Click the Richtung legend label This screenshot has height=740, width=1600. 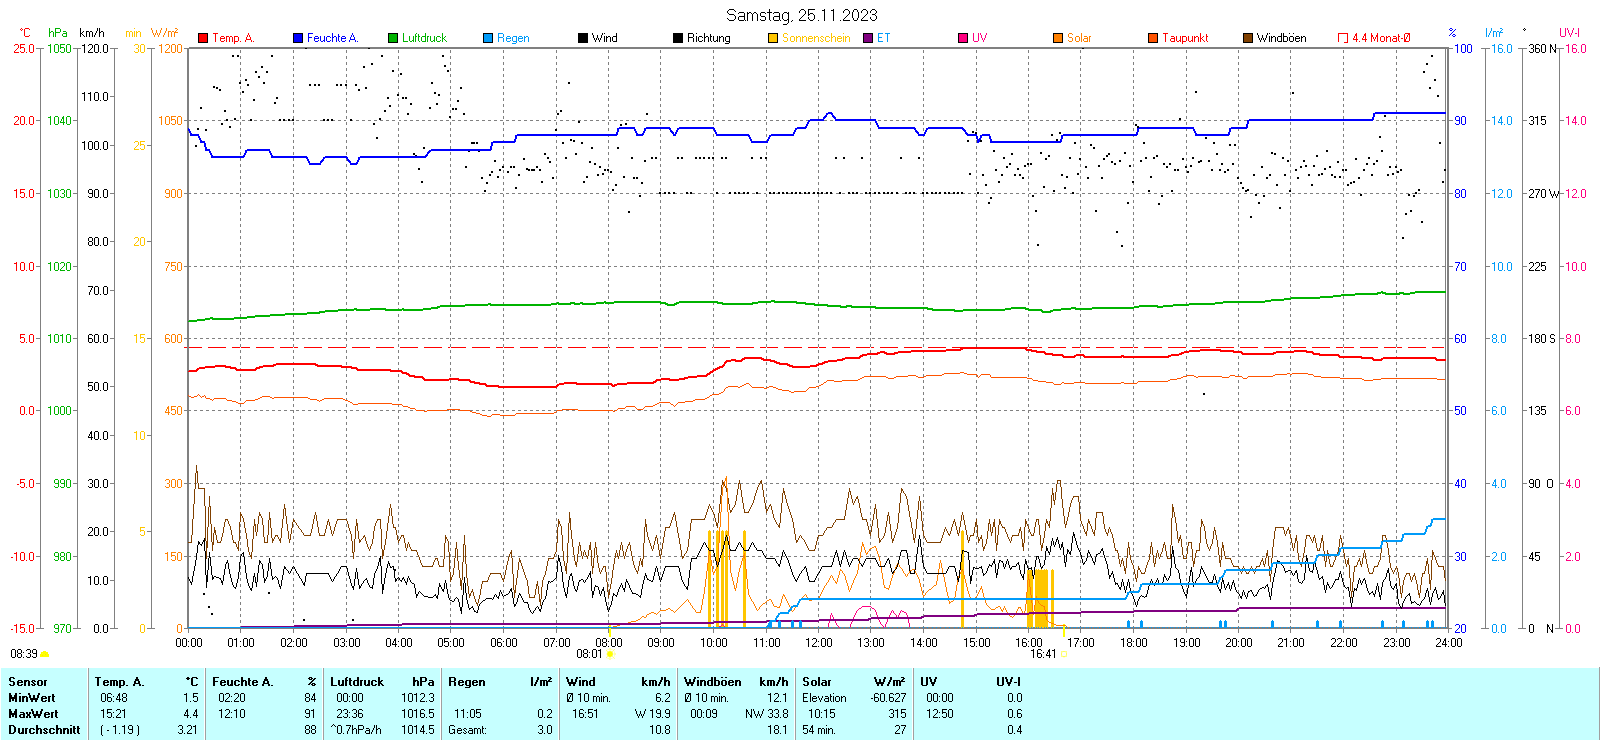pyautogui.click(x=708, y=38)
